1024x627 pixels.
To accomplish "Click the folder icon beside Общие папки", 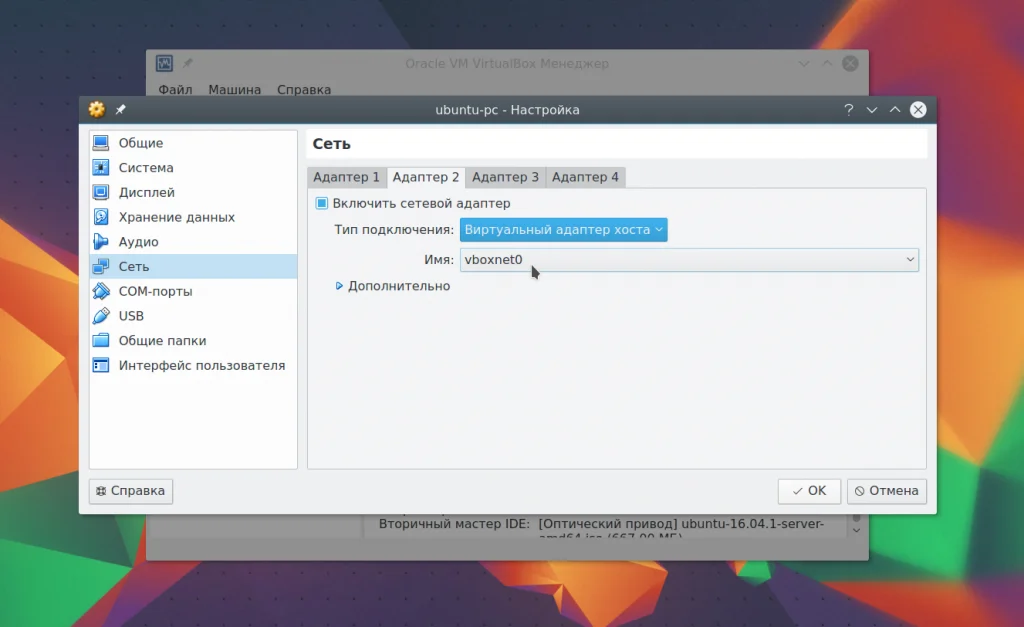I will 101,340.
